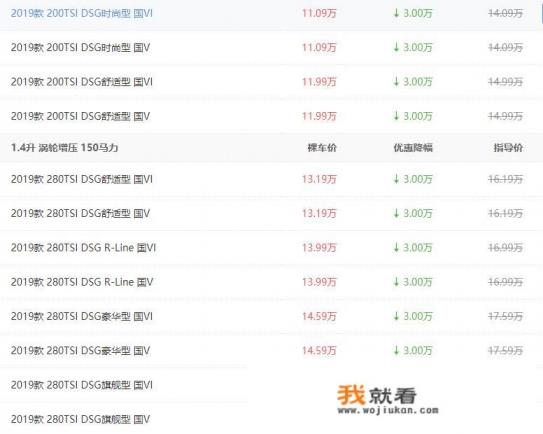The width and height of the screenshot is (543, 434).
Task: Click 16.99万 guide price for 280TSI R-Line 国V
Action: click(506, 282)
